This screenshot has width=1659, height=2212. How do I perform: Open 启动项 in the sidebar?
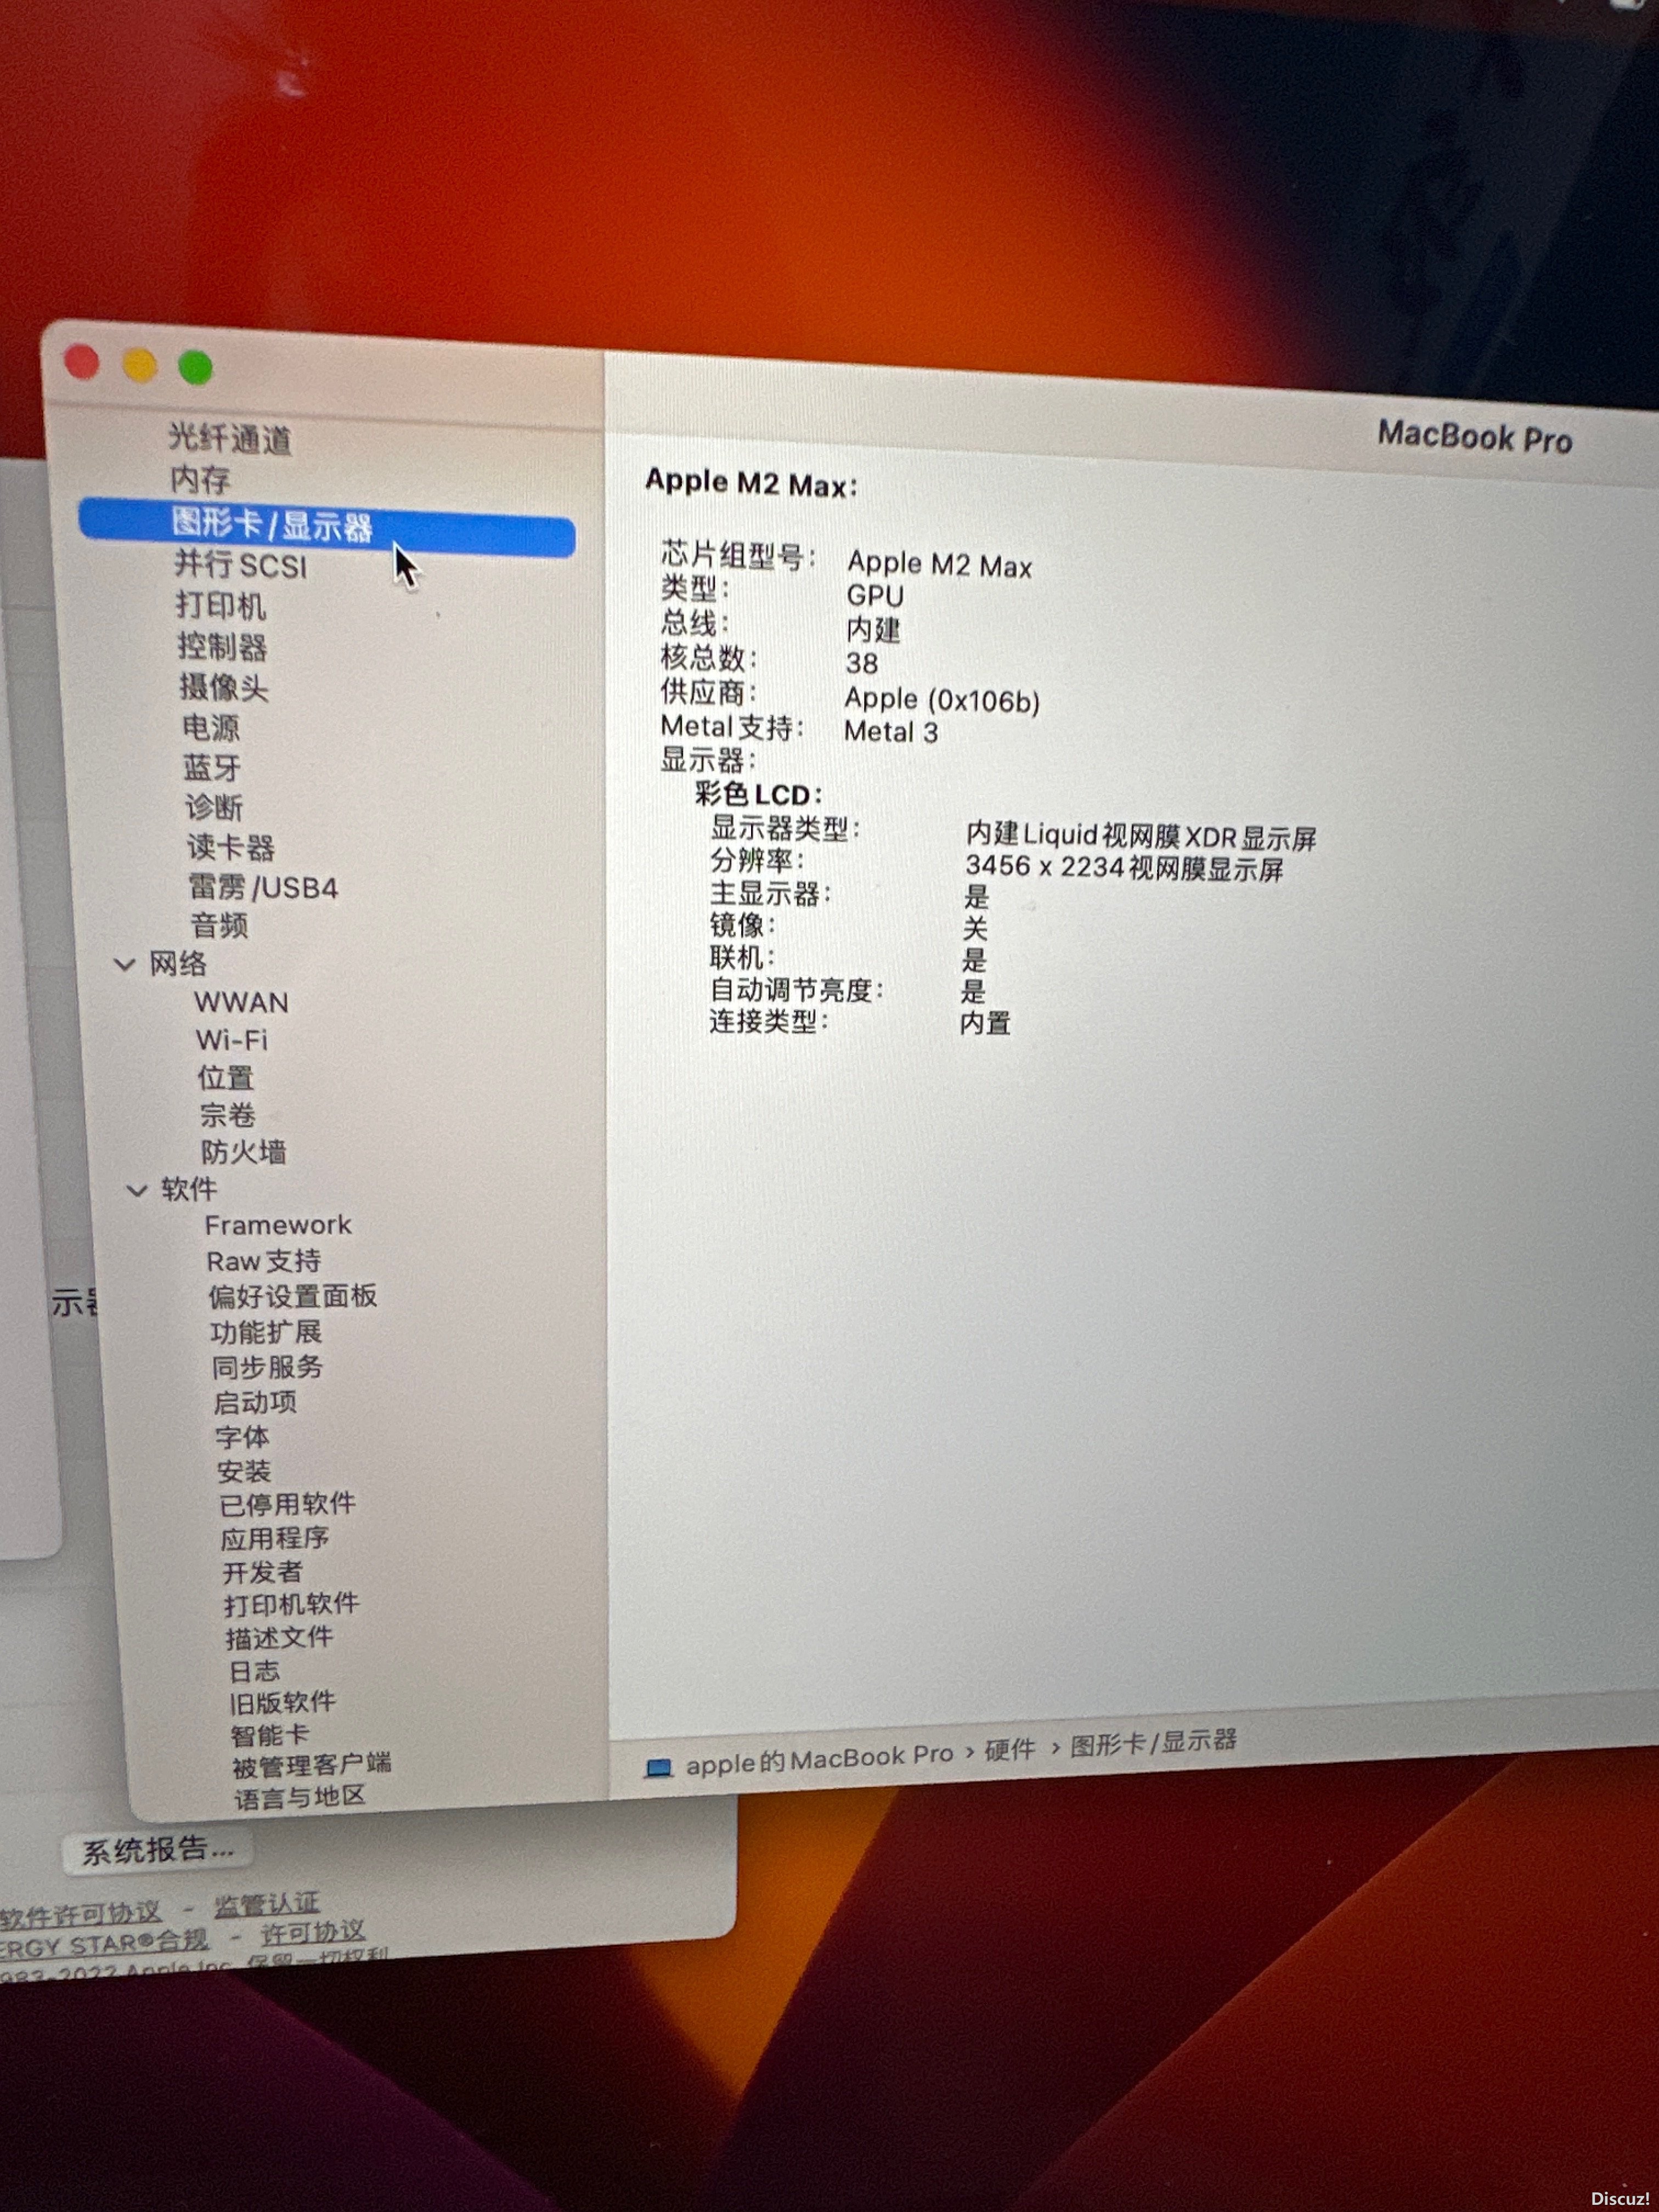pyautogui.click(x=255, y=1403)
